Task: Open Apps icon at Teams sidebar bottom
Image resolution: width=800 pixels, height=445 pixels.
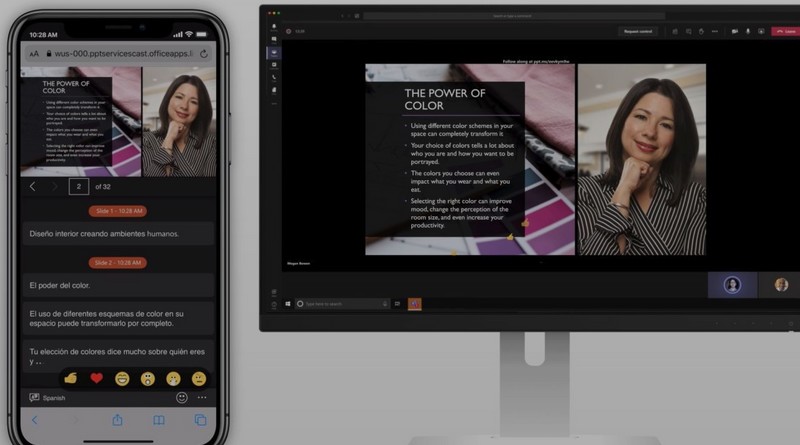Action: point(274,293)
